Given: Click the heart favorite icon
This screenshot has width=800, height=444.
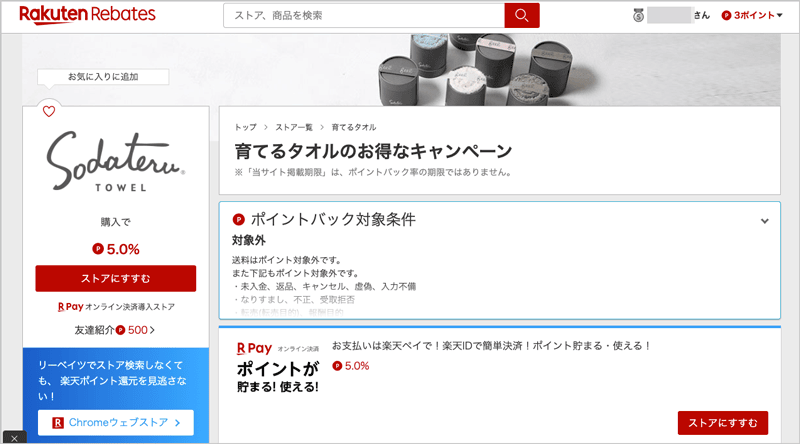Looking at the screenshot, I should coord(49,111).
